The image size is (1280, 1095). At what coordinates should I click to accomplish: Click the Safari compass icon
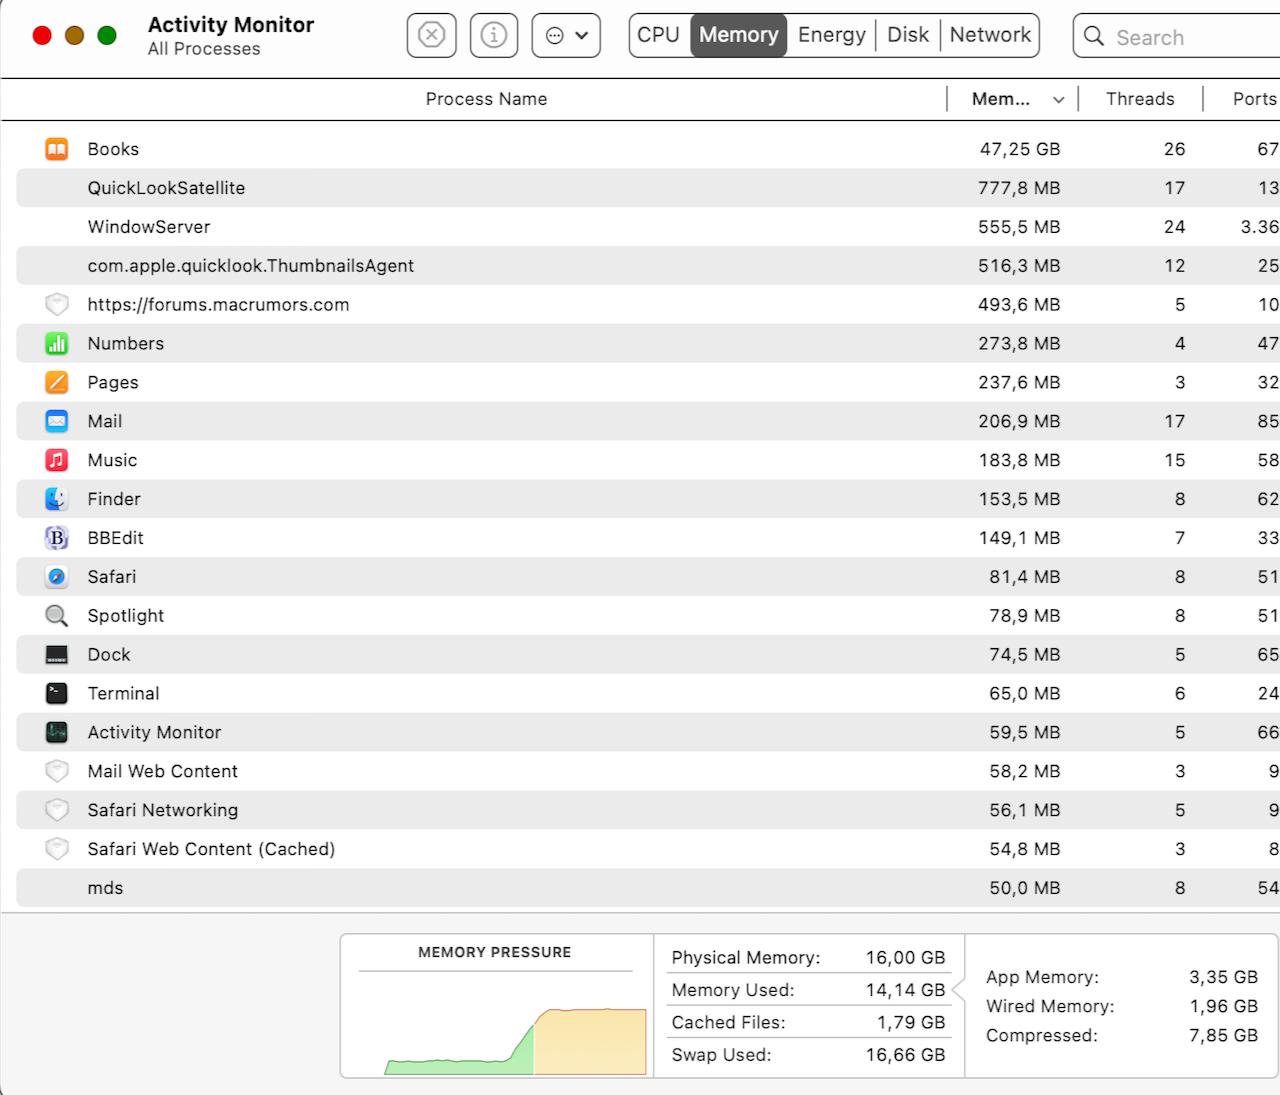tap(57, 577)
